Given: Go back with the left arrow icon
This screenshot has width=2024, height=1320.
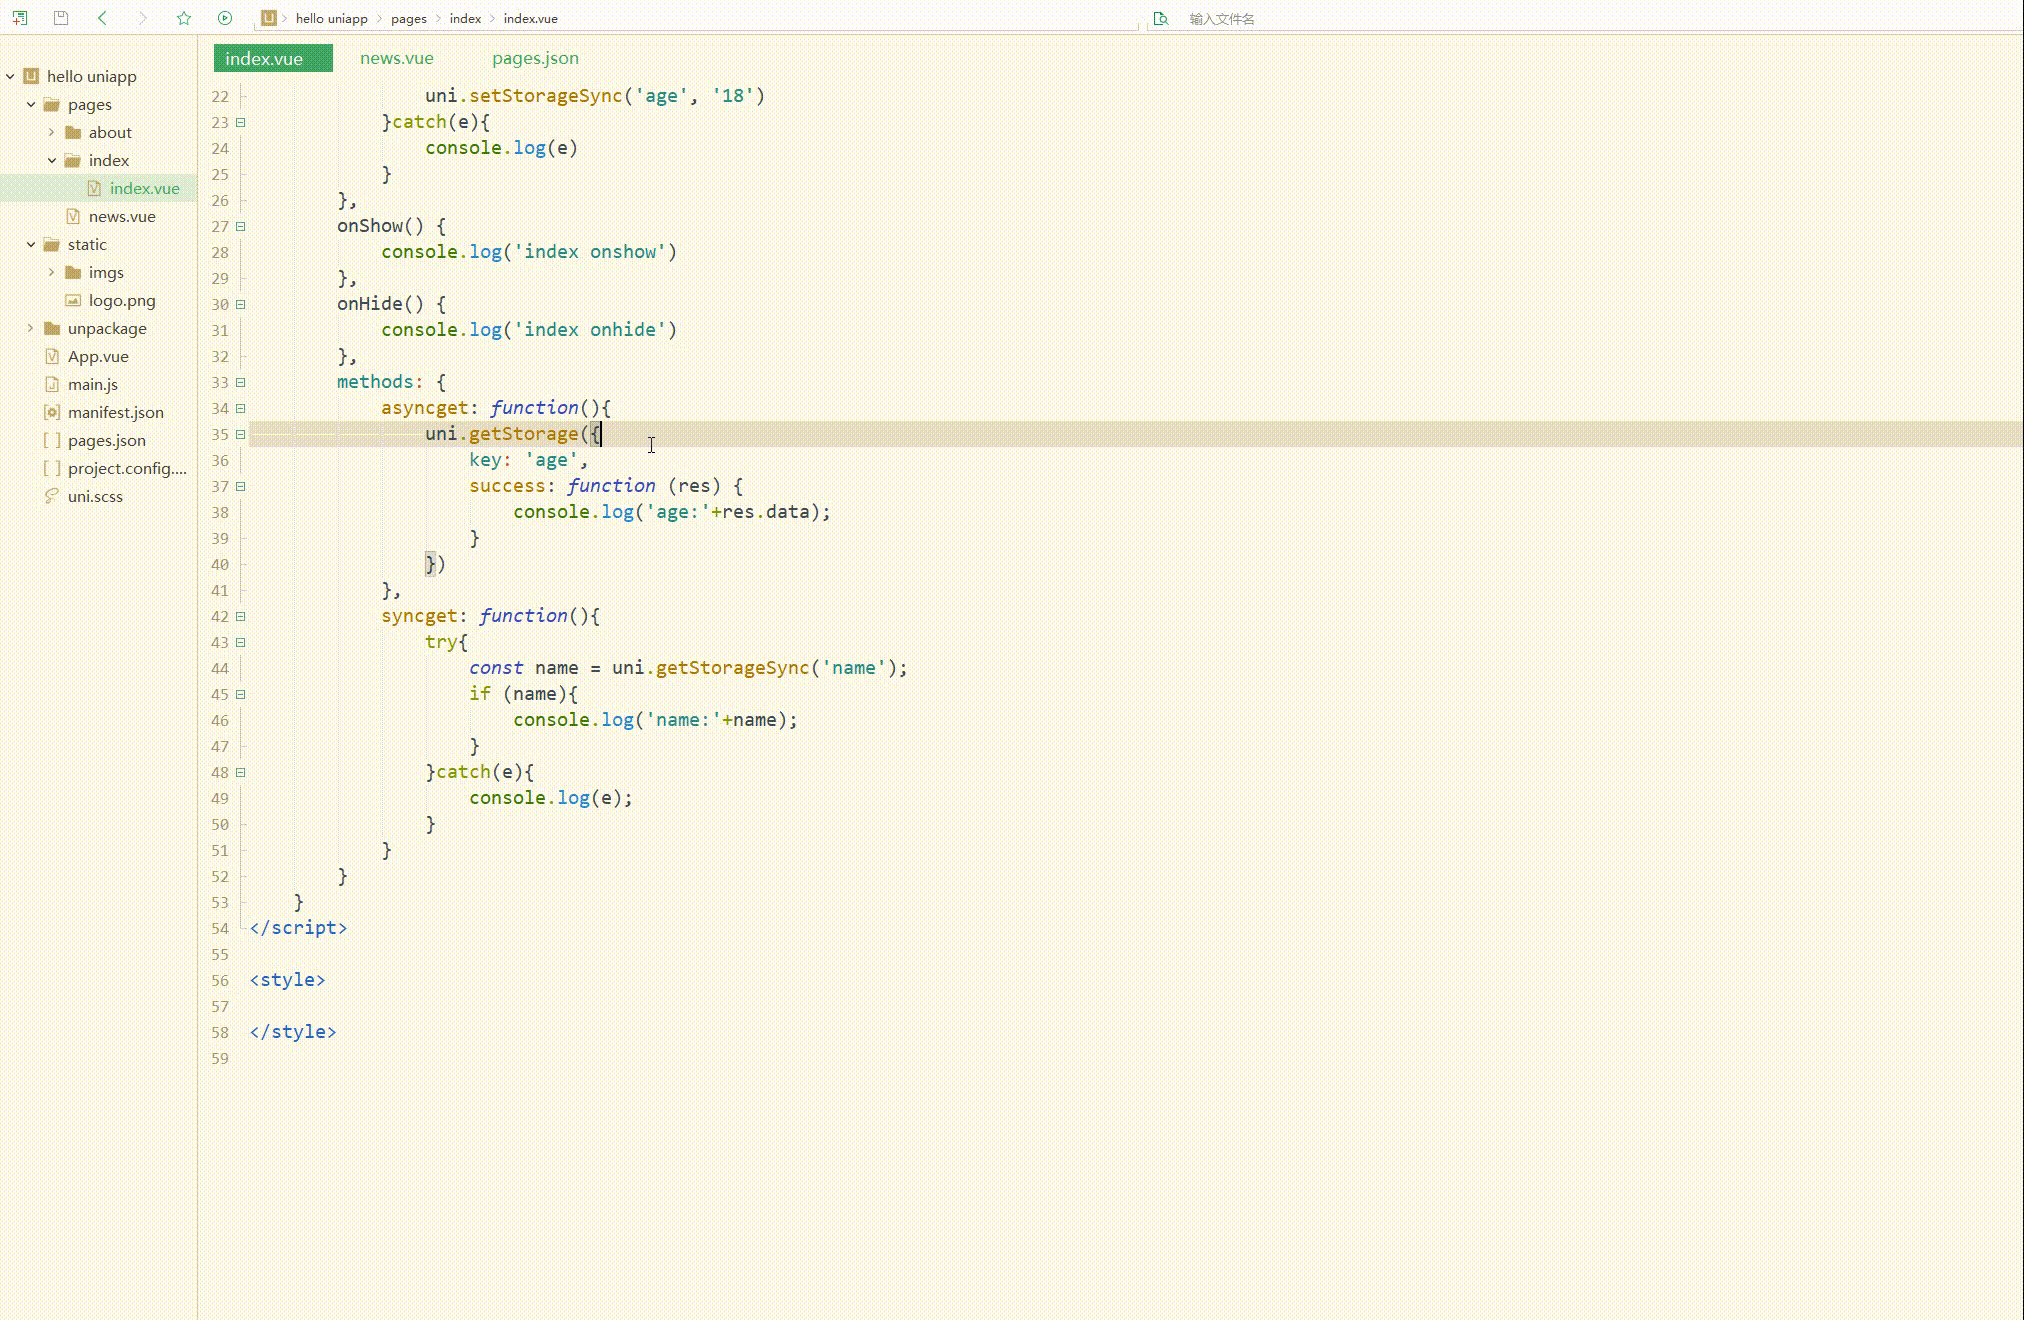Looking at the screenshot, I should pos(102,18).
